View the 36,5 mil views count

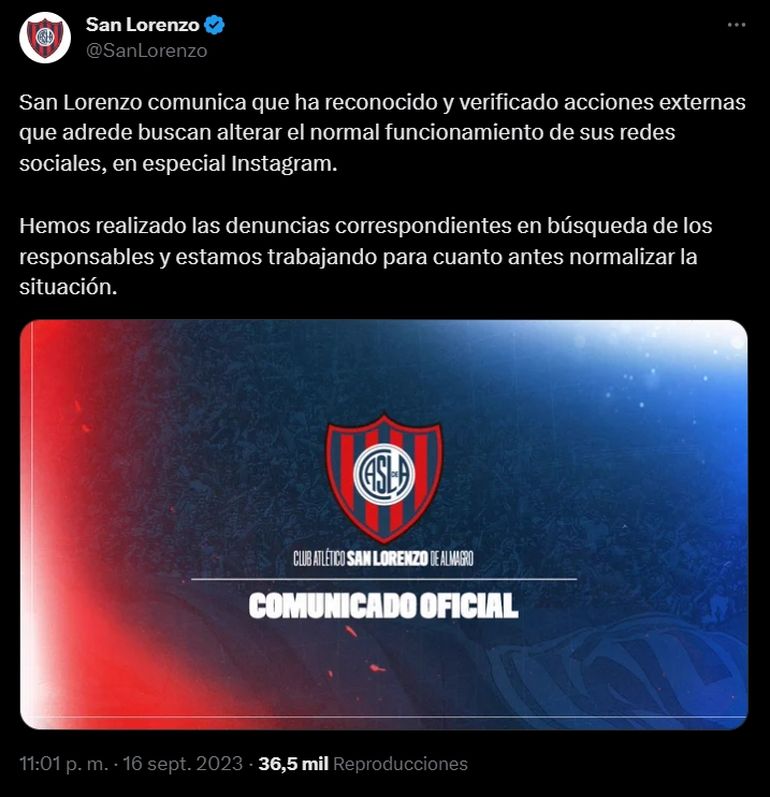click(293, 763)
